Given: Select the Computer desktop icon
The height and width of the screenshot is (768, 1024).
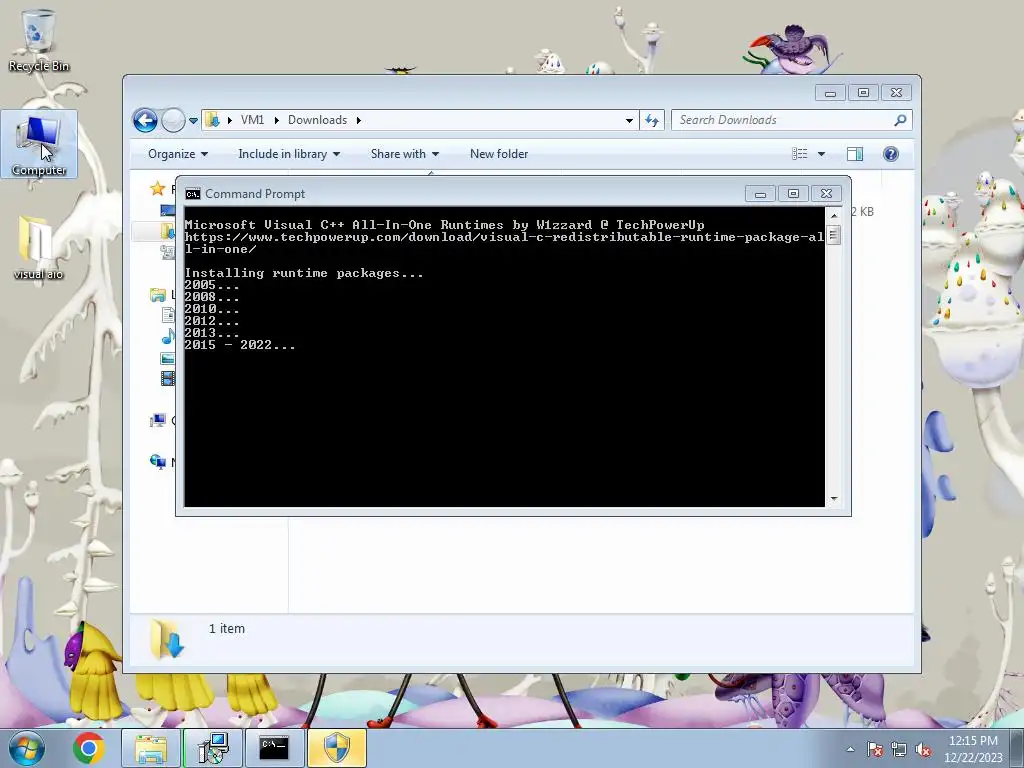Looking at the screenshot, I should click(39, 144).
